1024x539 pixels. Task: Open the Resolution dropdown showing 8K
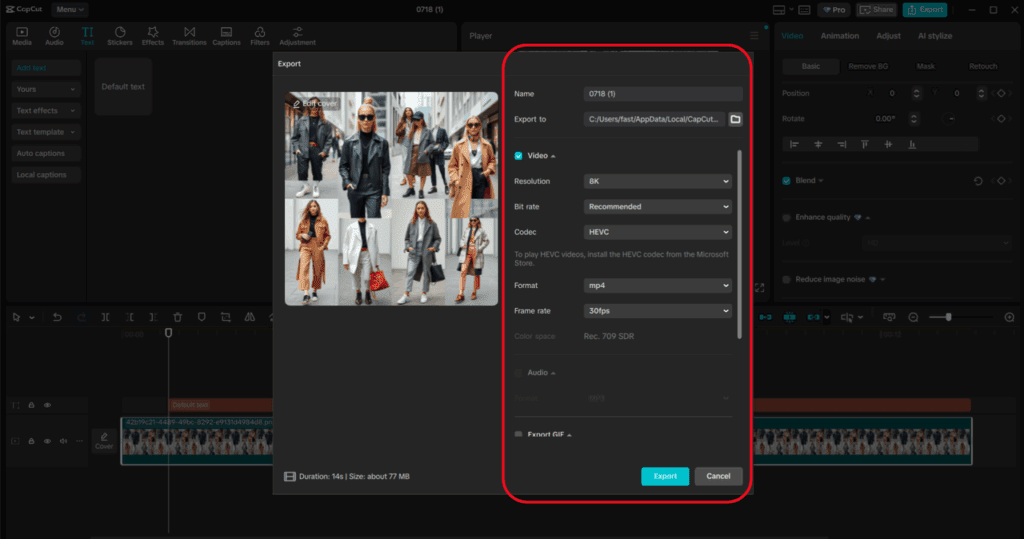click(x=657, y=181)
